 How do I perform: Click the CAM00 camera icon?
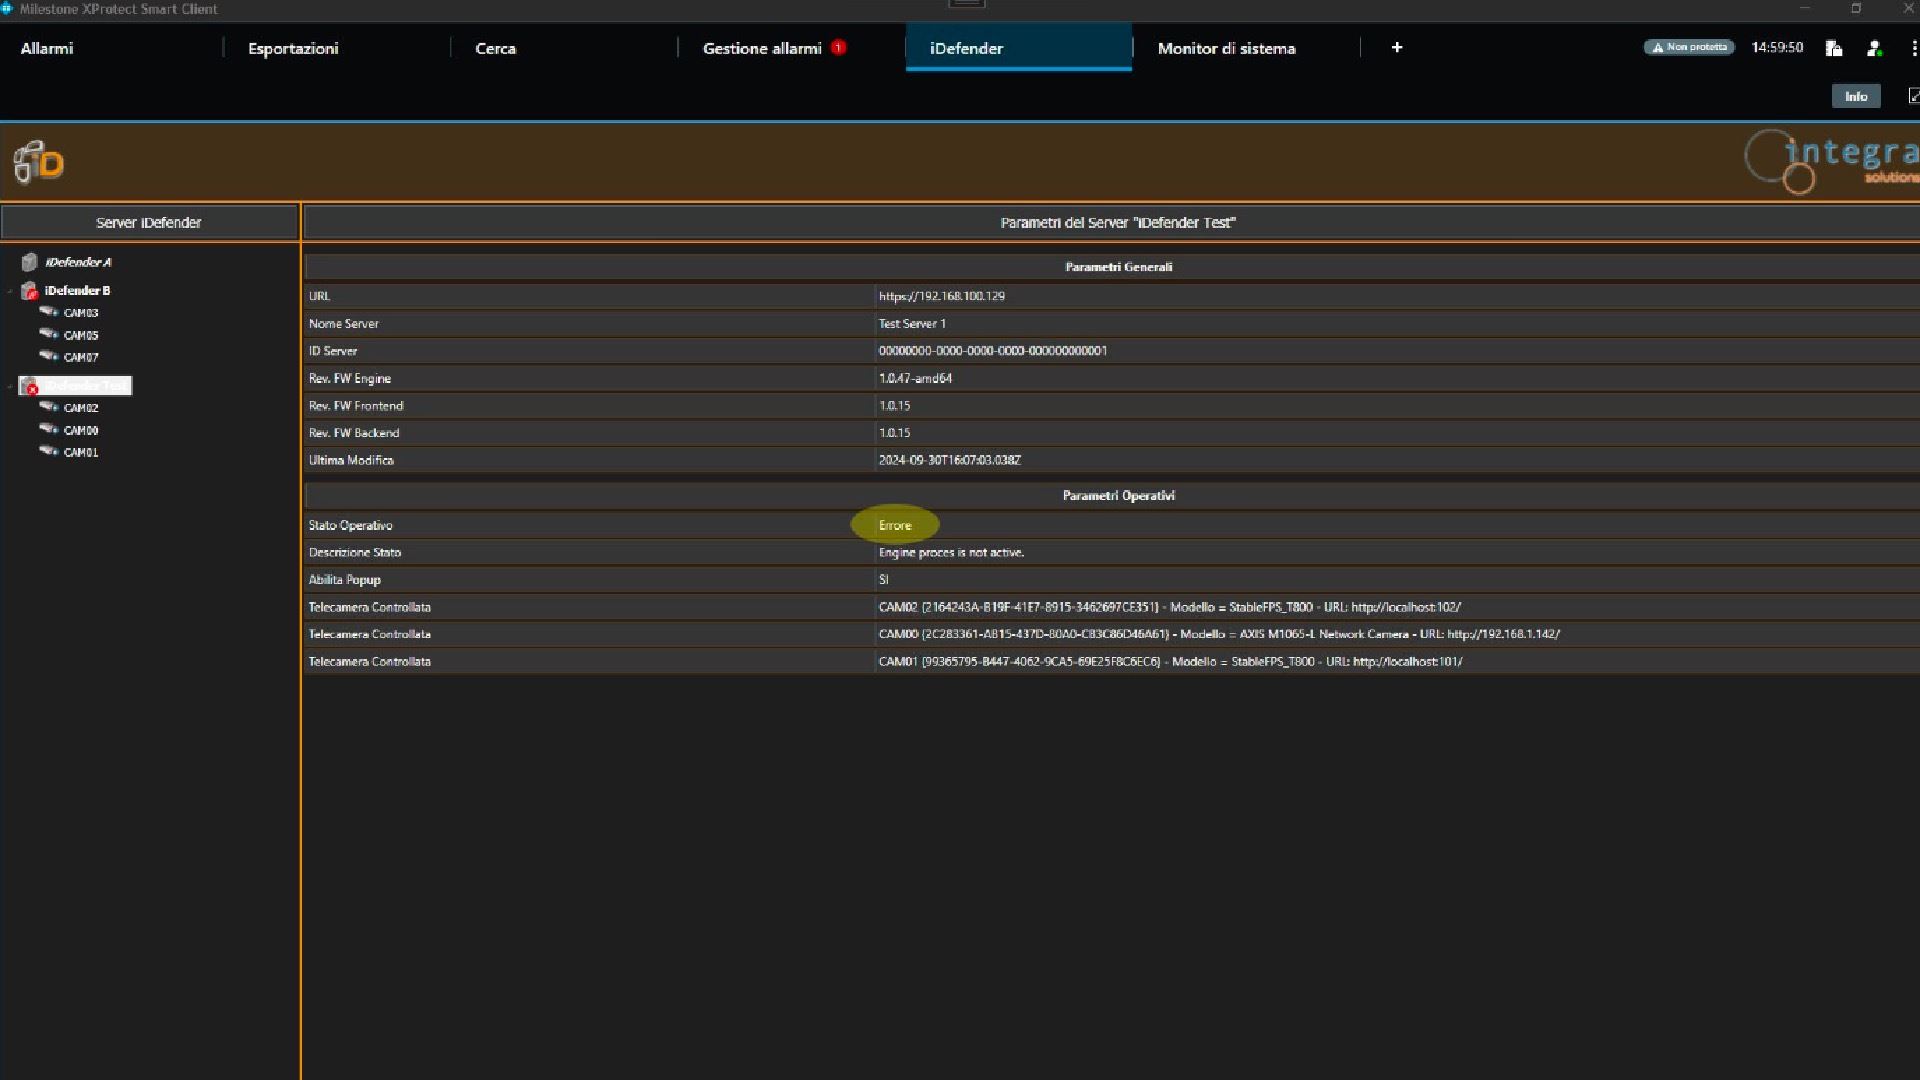pyautogui.click(x=49, y=429)
